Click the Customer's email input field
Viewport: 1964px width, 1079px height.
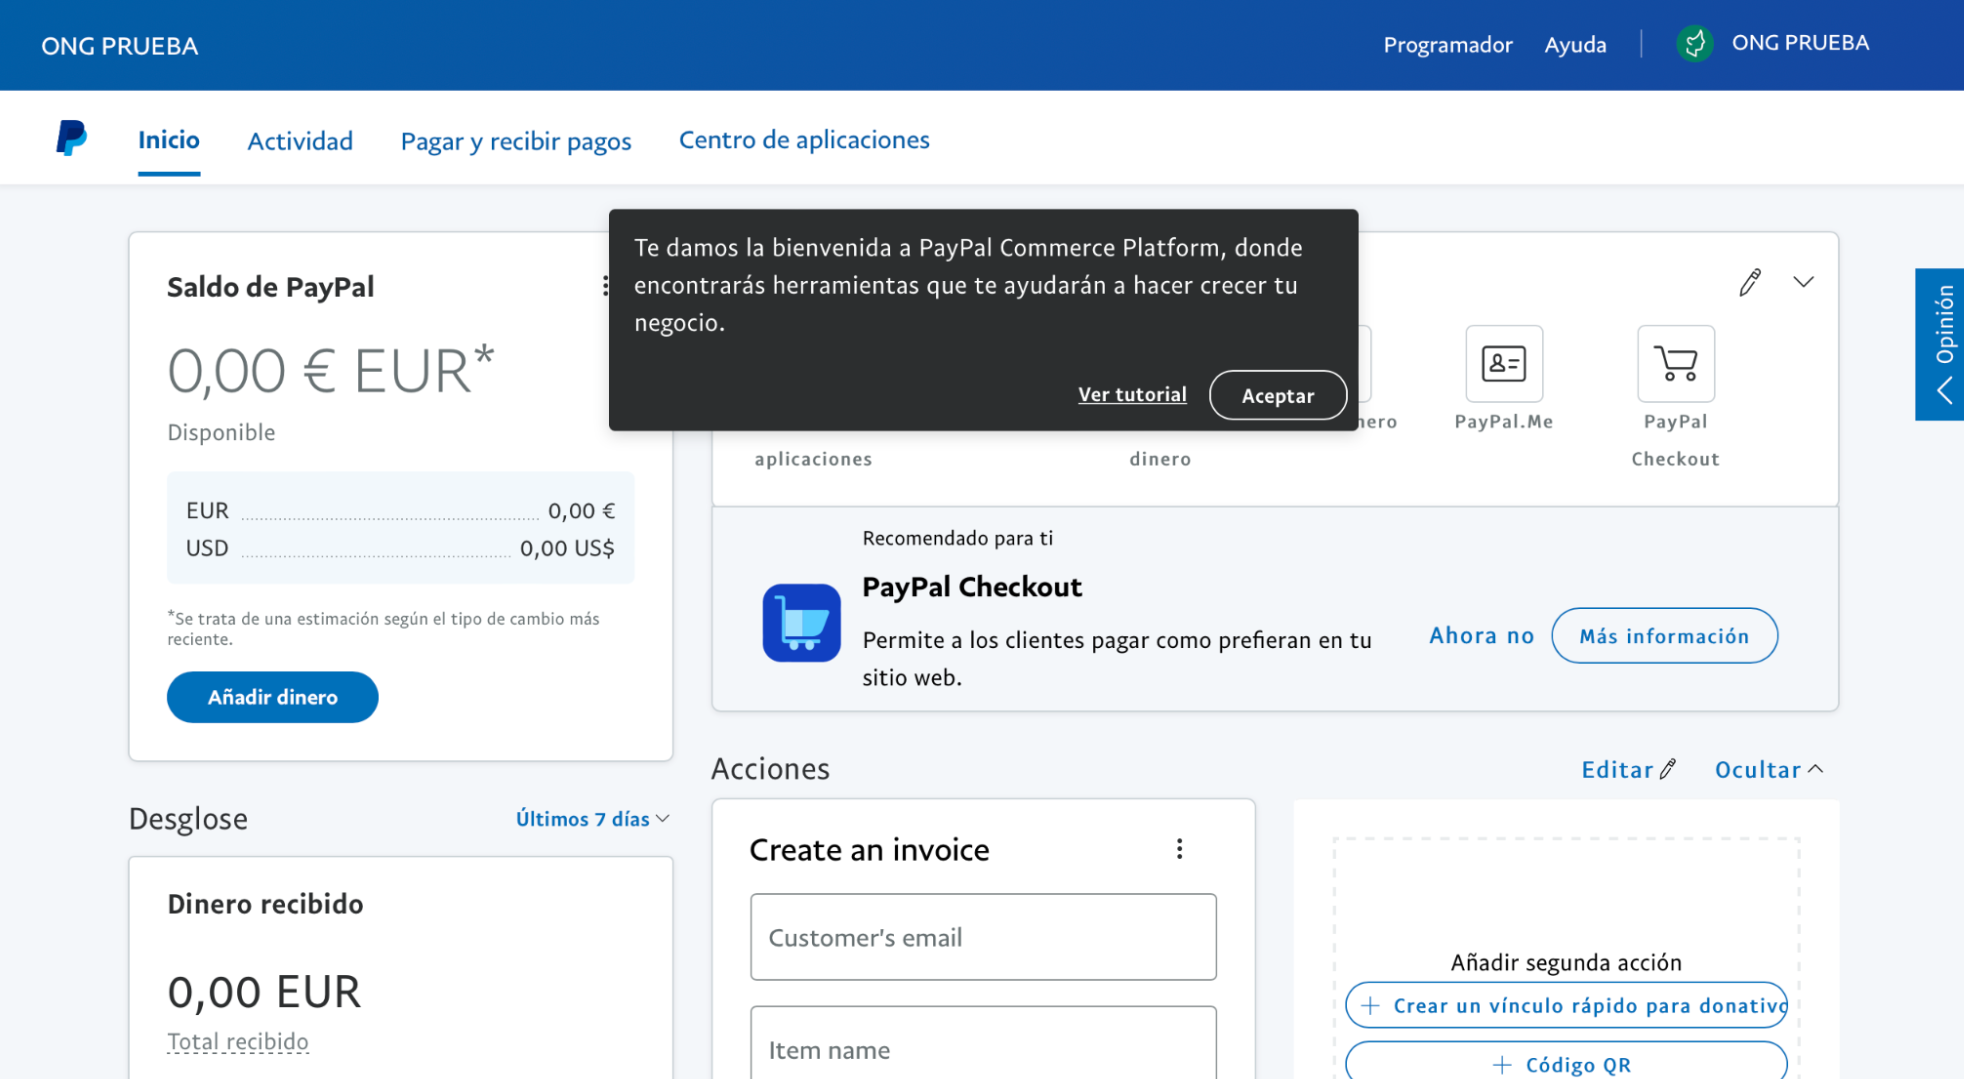click(982, 937)
